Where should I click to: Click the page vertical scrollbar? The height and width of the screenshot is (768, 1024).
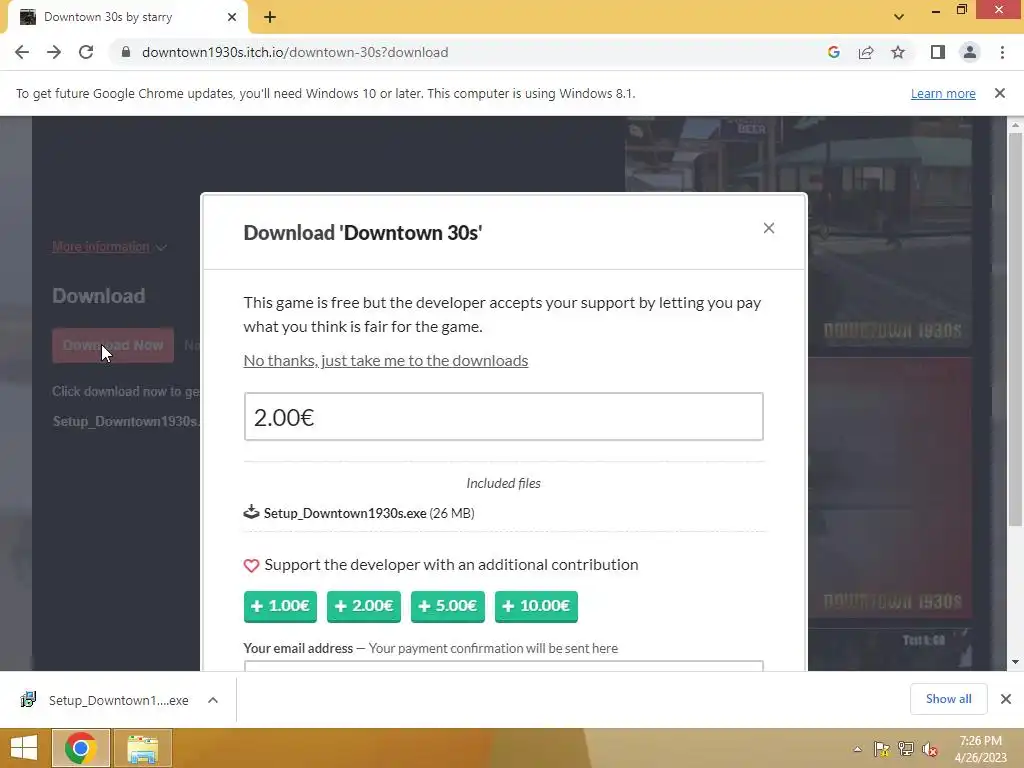(x=1015, y=330)
